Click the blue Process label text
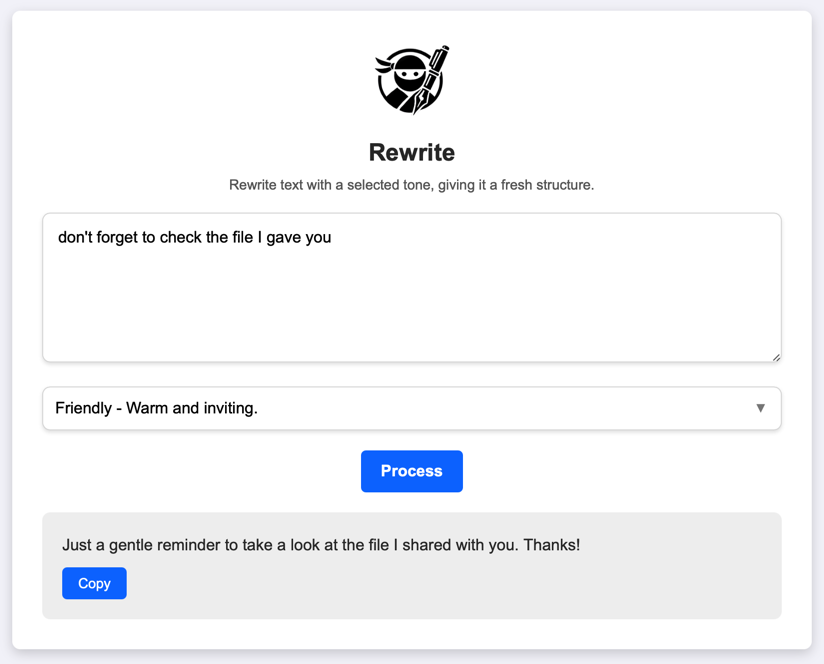Image resolution: width=824 pixels, height=664 pixels. pyautogui.click(x=411, y=471)
